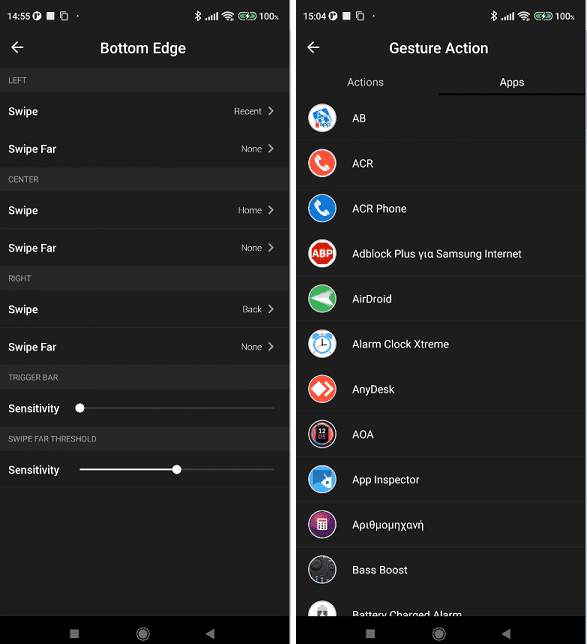Tap recents square in left phone navbar

74,633
